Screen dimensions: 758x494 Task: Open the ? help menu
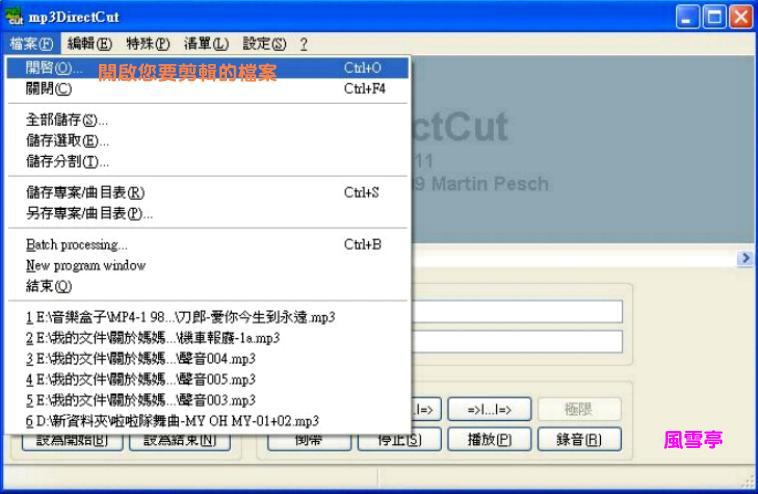[x=304, y=44]
